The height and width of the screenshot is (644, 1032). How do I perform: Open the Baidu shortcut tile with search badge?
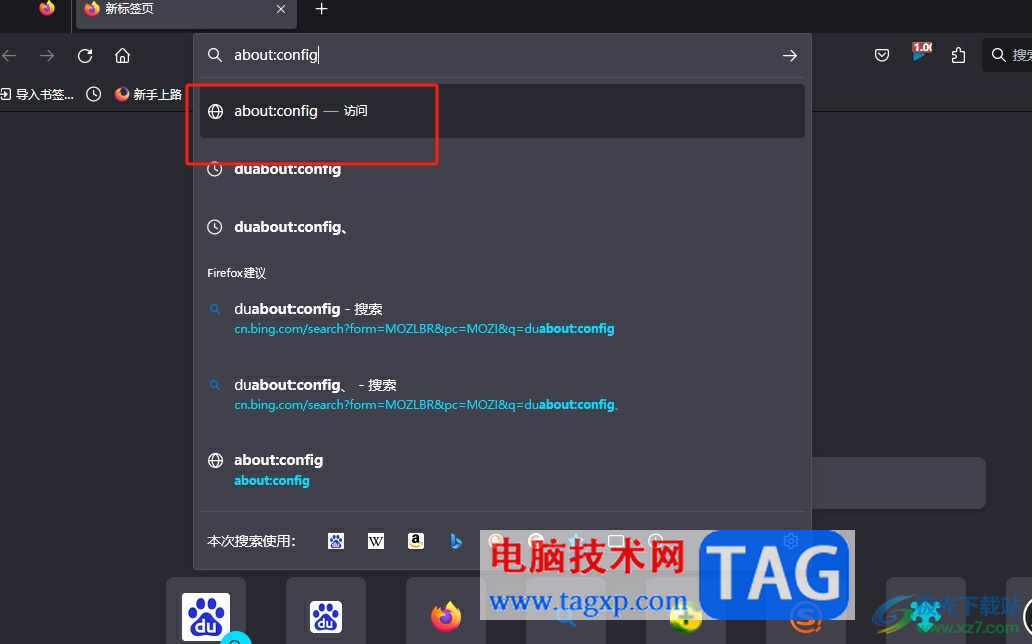coord(206,617)
